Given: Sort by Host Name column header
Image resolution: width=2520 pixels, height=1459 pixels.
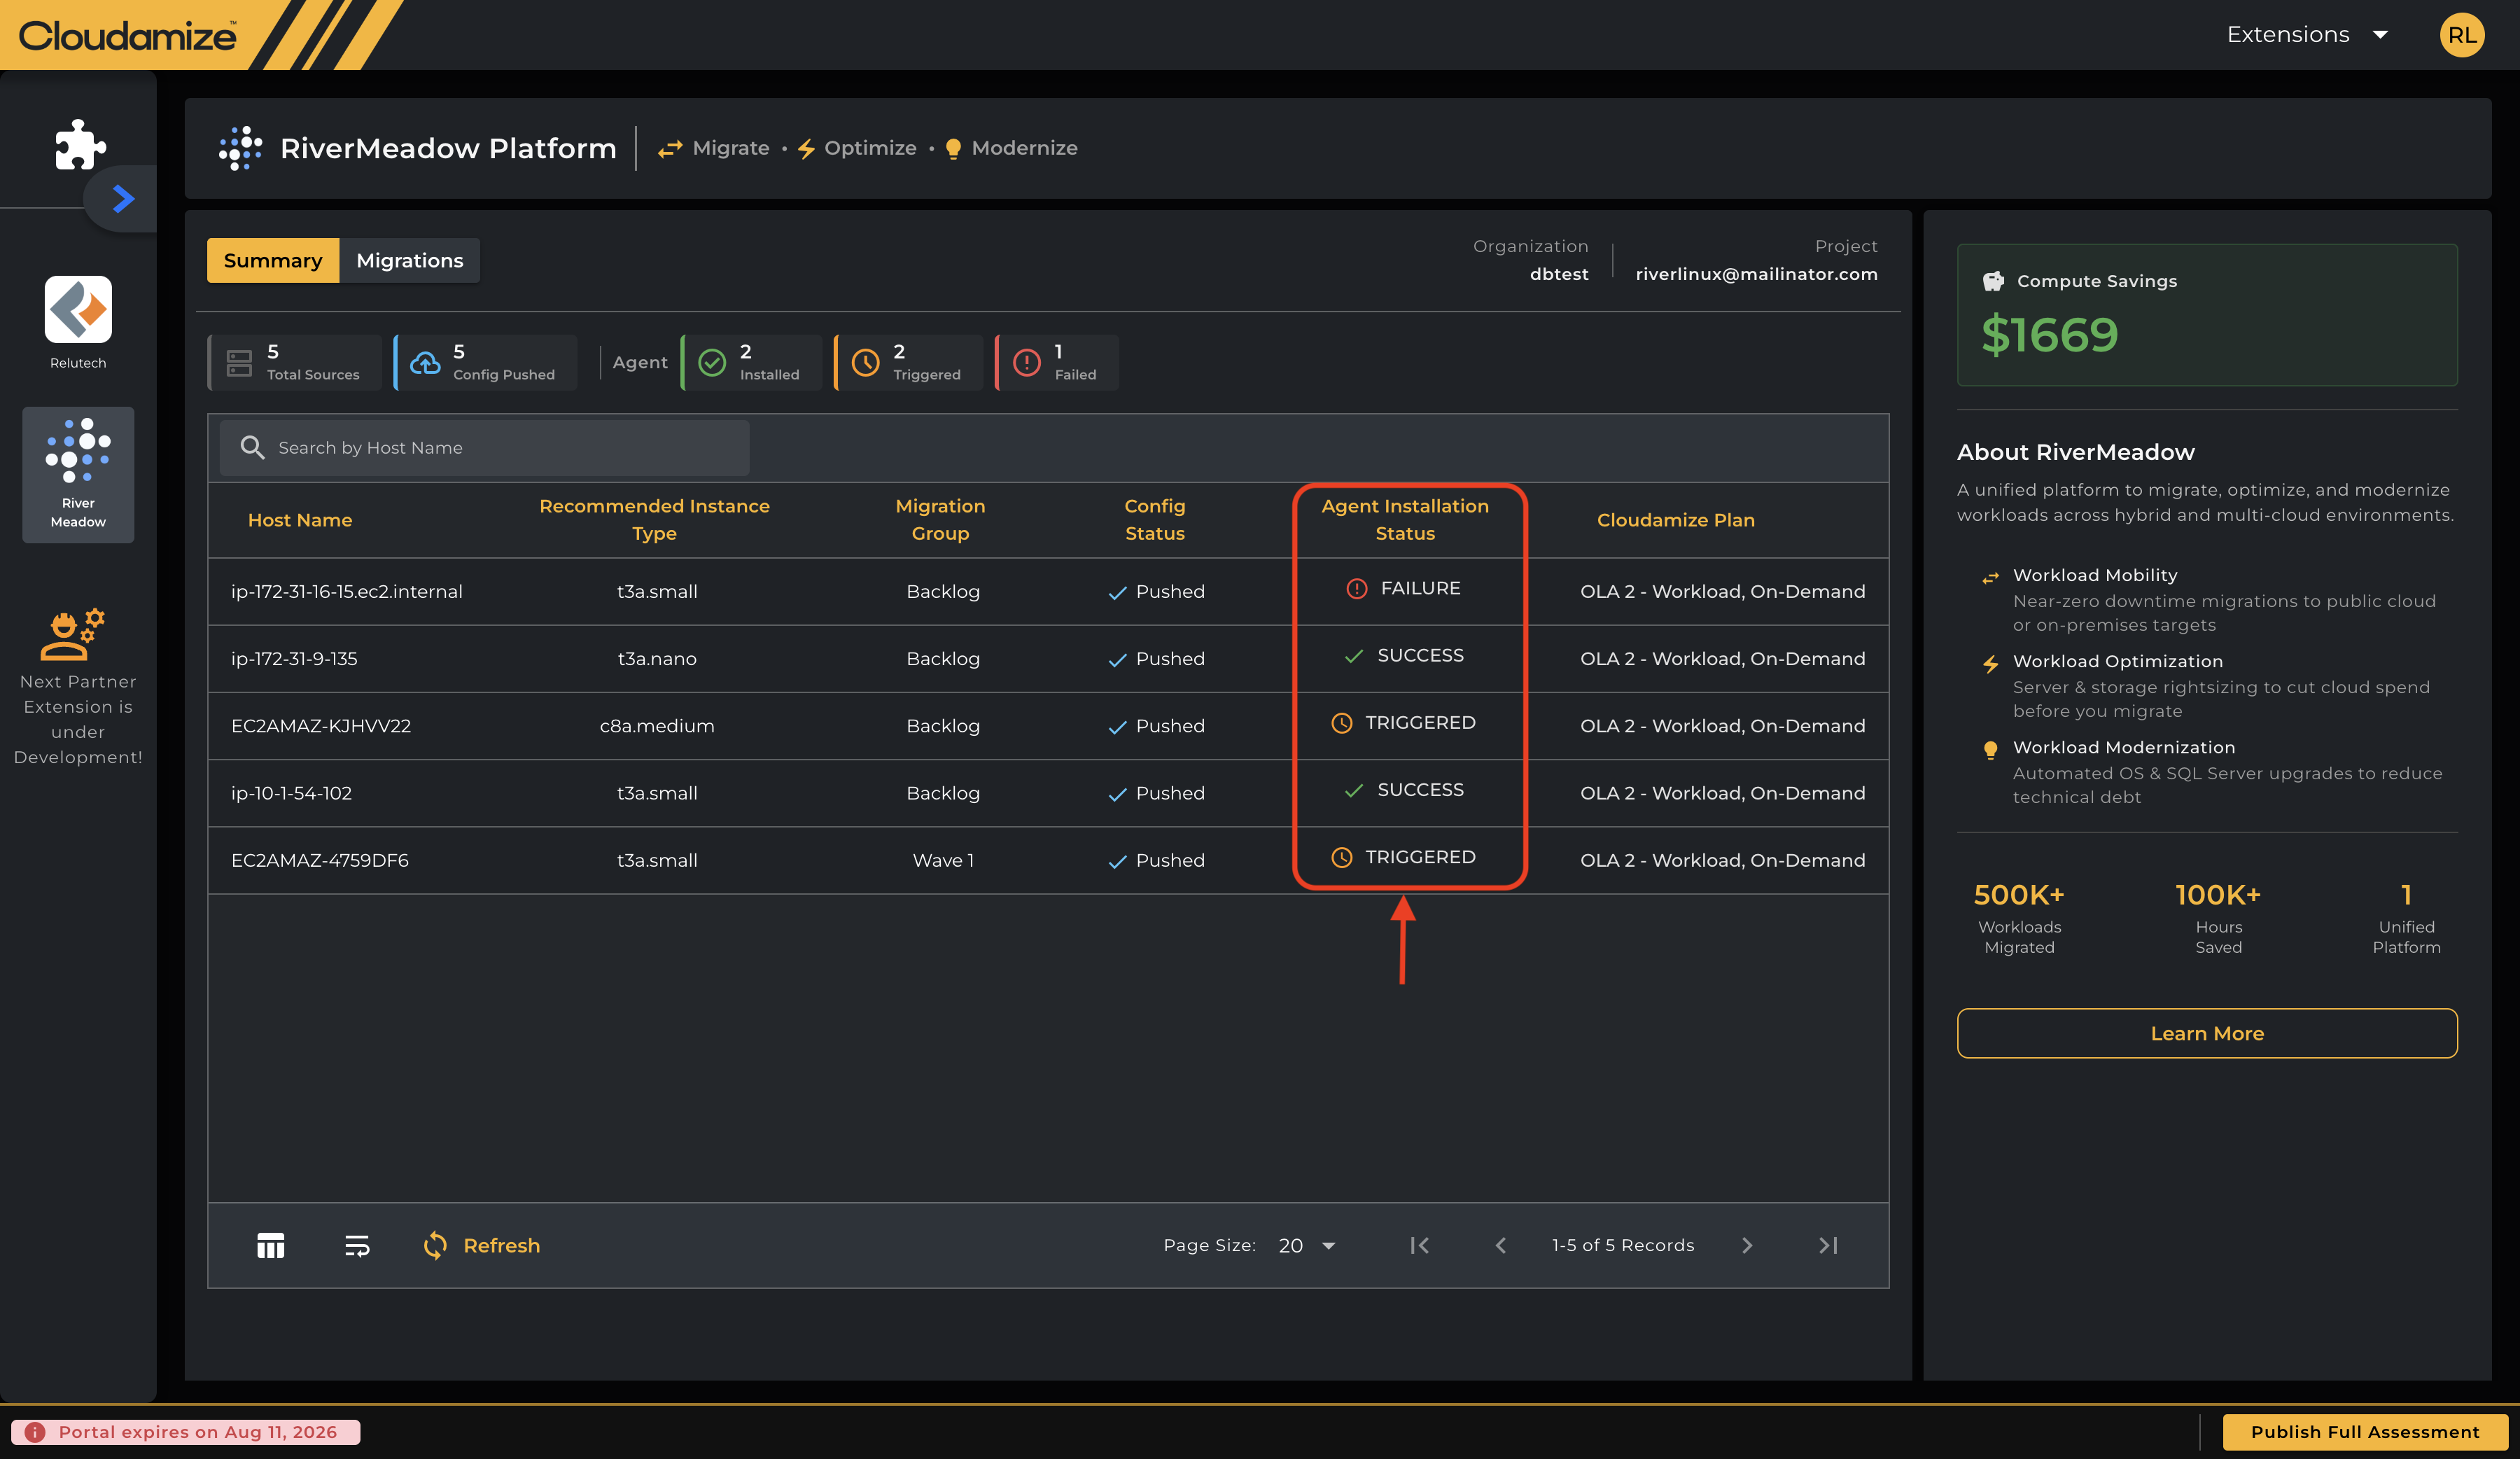Looking at the screenshot, I should tap(300, 520).
